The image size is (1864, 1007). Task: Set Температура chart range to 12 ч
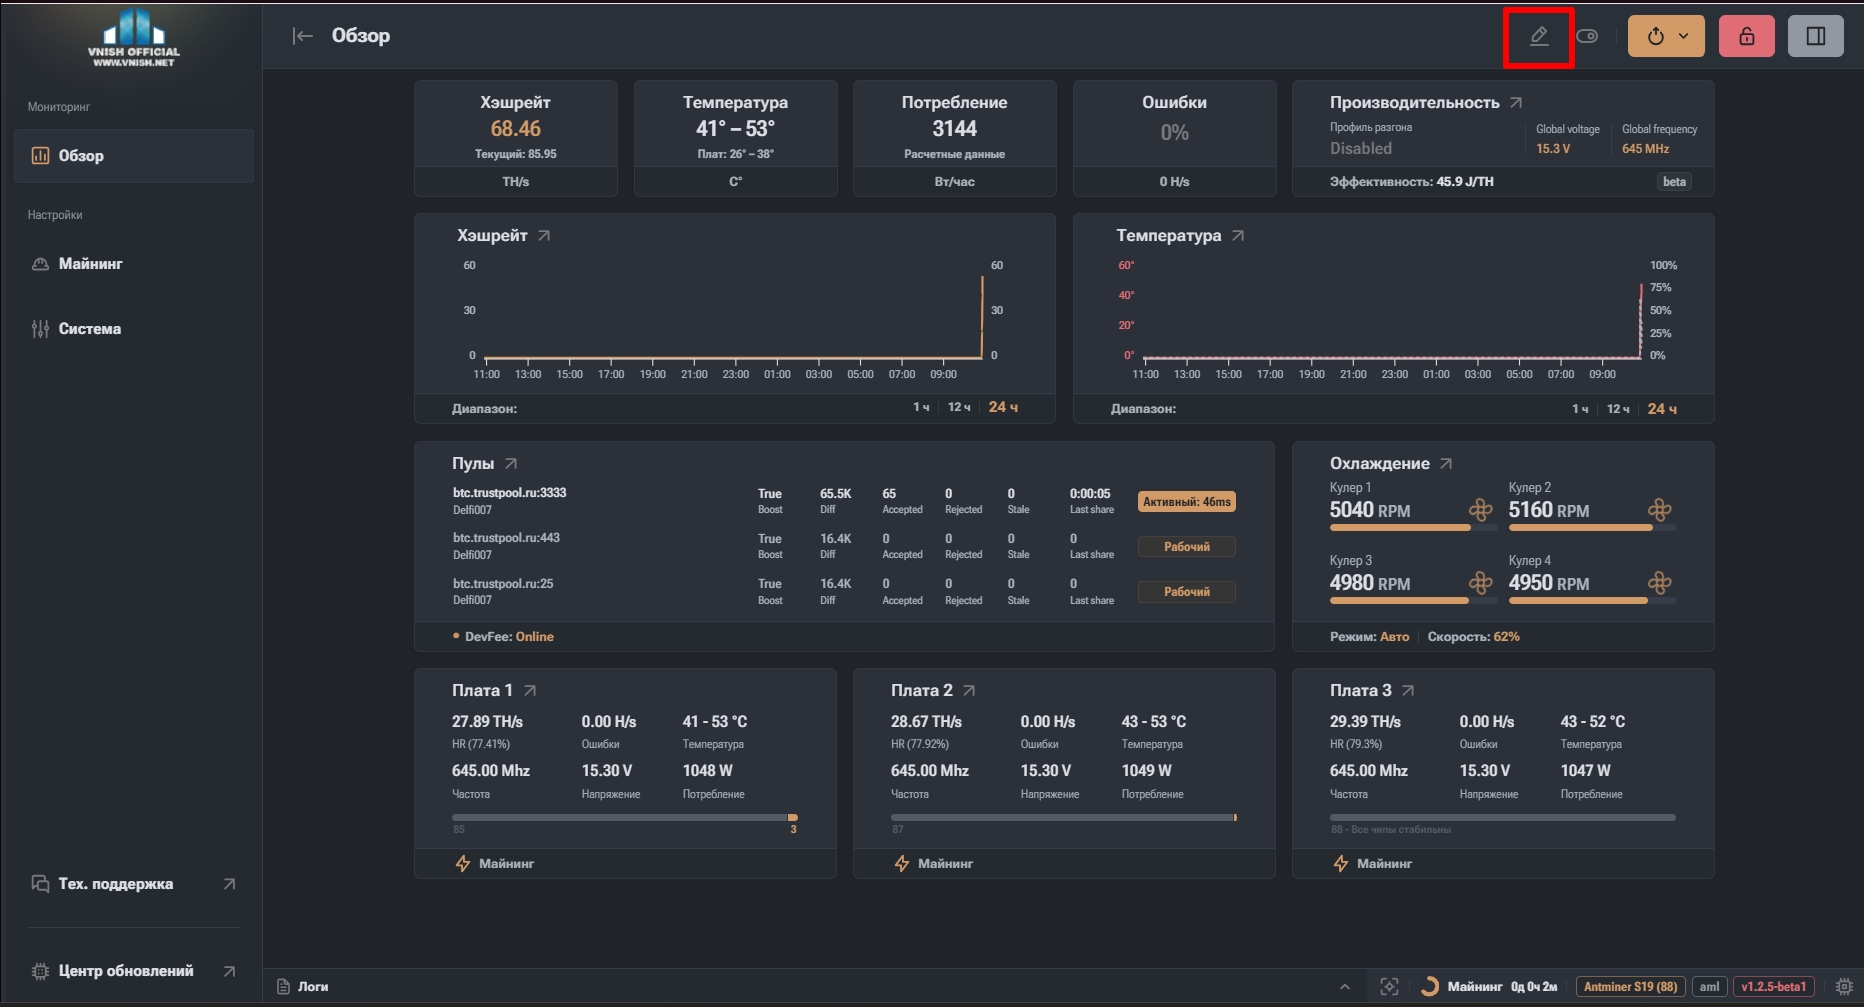point(1618,409)
